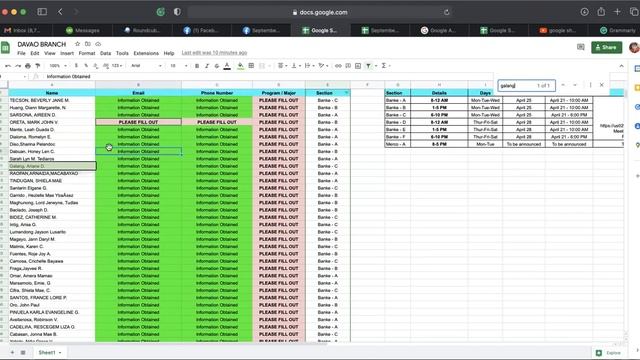The width and height of the screenshot is (640, 360).
Task: Open find more options menu
Action: 590,85
